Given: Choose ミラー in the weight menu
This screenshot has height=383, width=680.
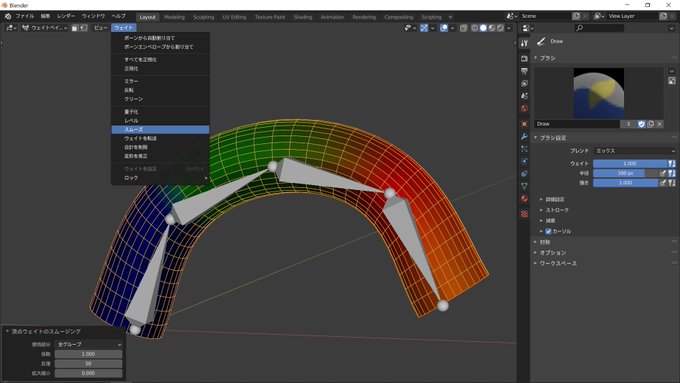Looking at the screenshot, I should (160, 81).
